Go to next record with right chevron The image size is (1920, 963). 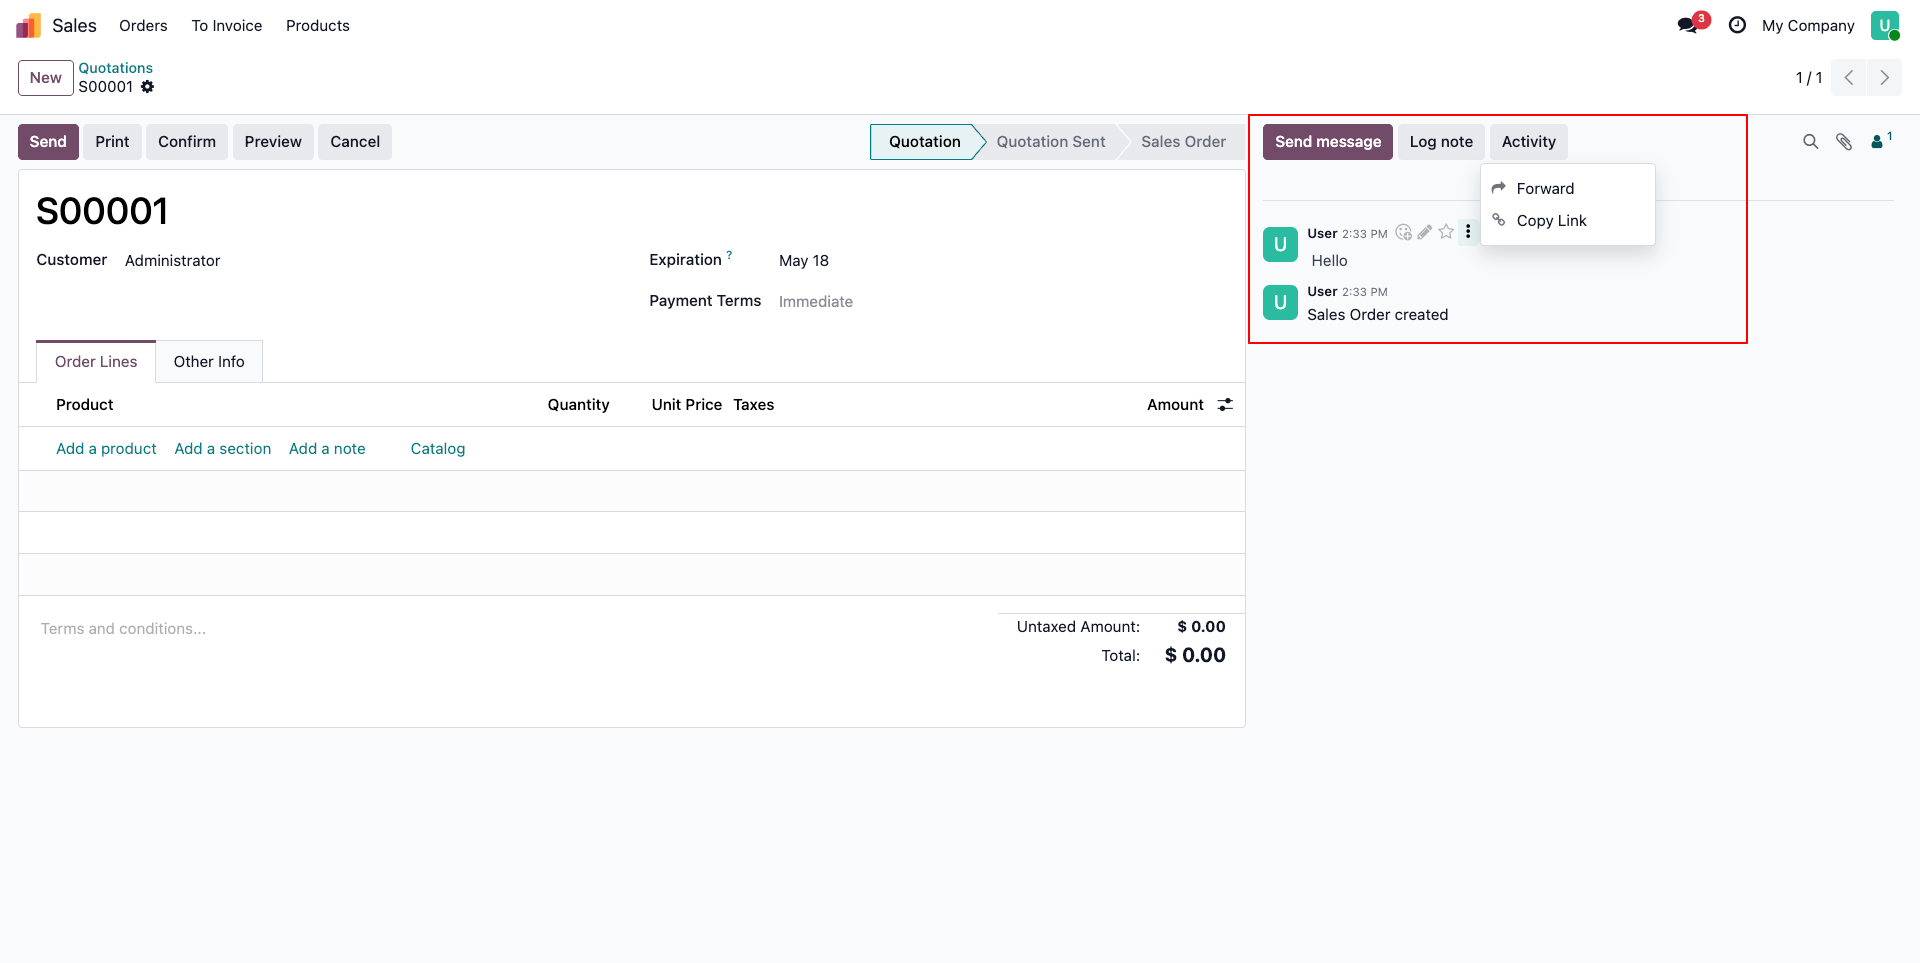(x=1884, y=78)
